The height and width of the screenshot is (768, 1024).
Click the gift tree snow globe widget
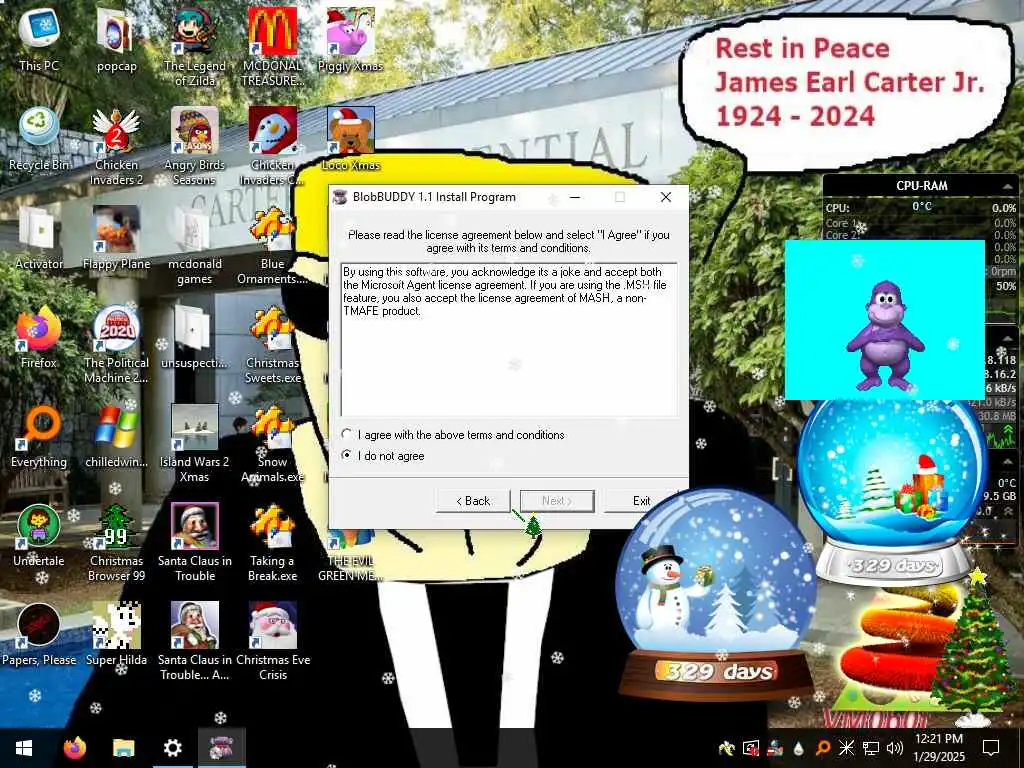(x=893, y=488)
